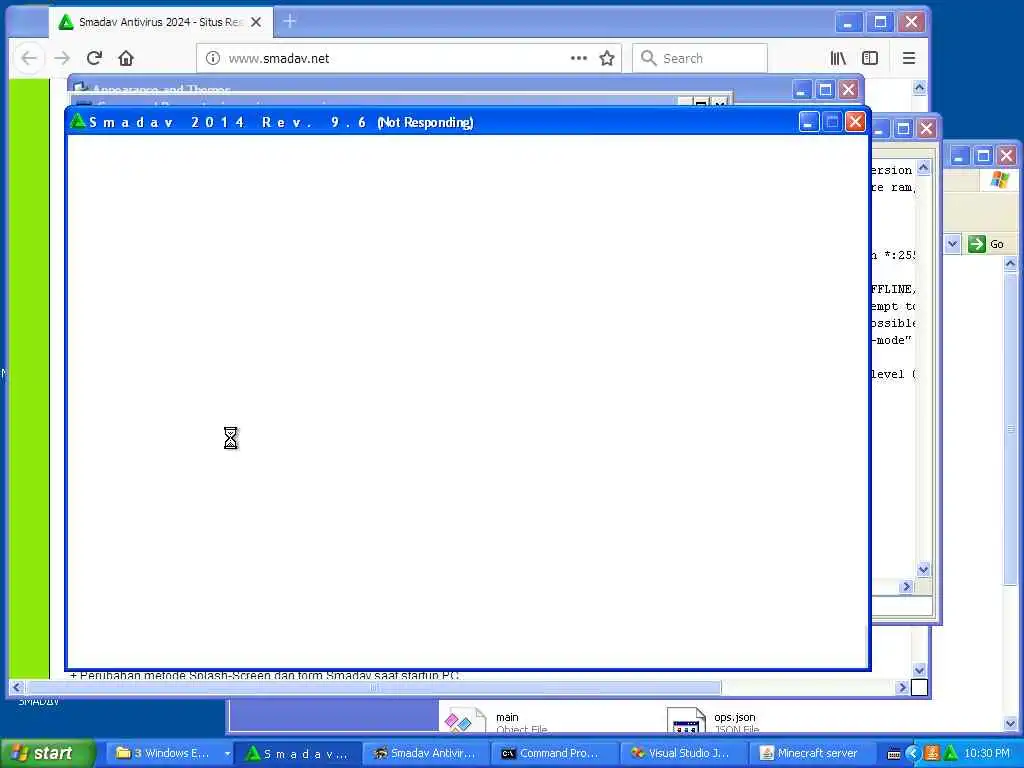Toggle the Firefox sidebar icon
Viewport: 1024px width, 768px height.
pyautogui.click(x=870, y=58)
